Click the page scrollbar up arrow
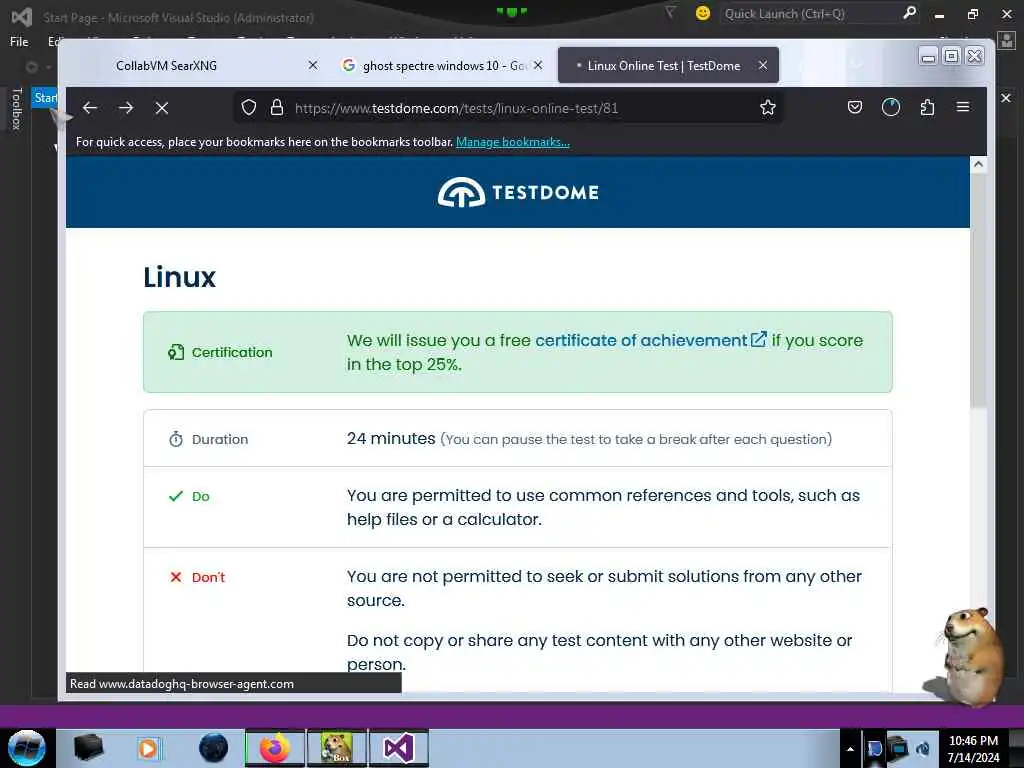Image resolution: width=1024 pixels, height=768 pixels. pyautogui.click(x=978, y=165)
